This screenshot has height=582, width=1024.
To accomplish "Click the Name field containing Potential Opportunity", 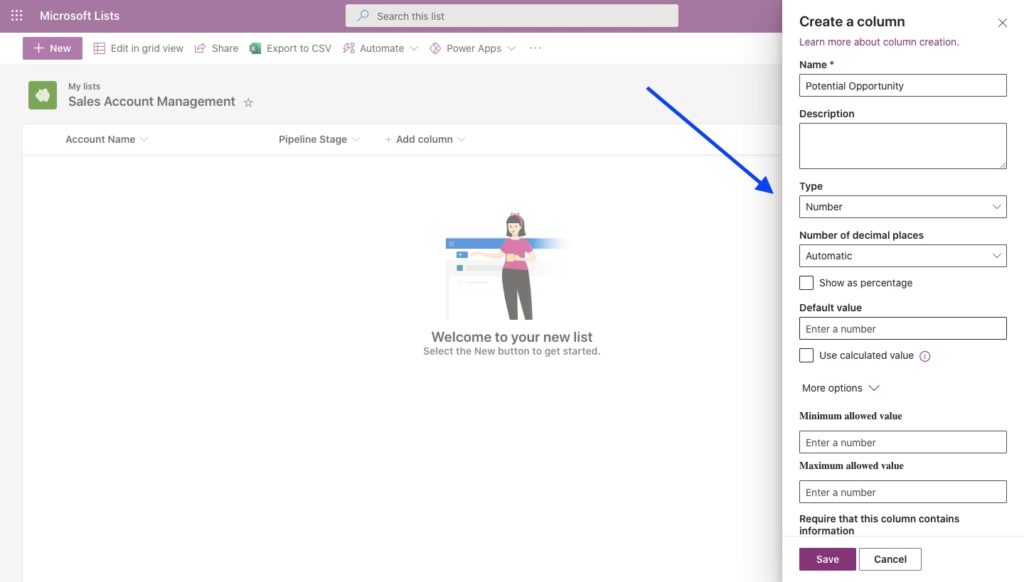I will tap(903, 86).
